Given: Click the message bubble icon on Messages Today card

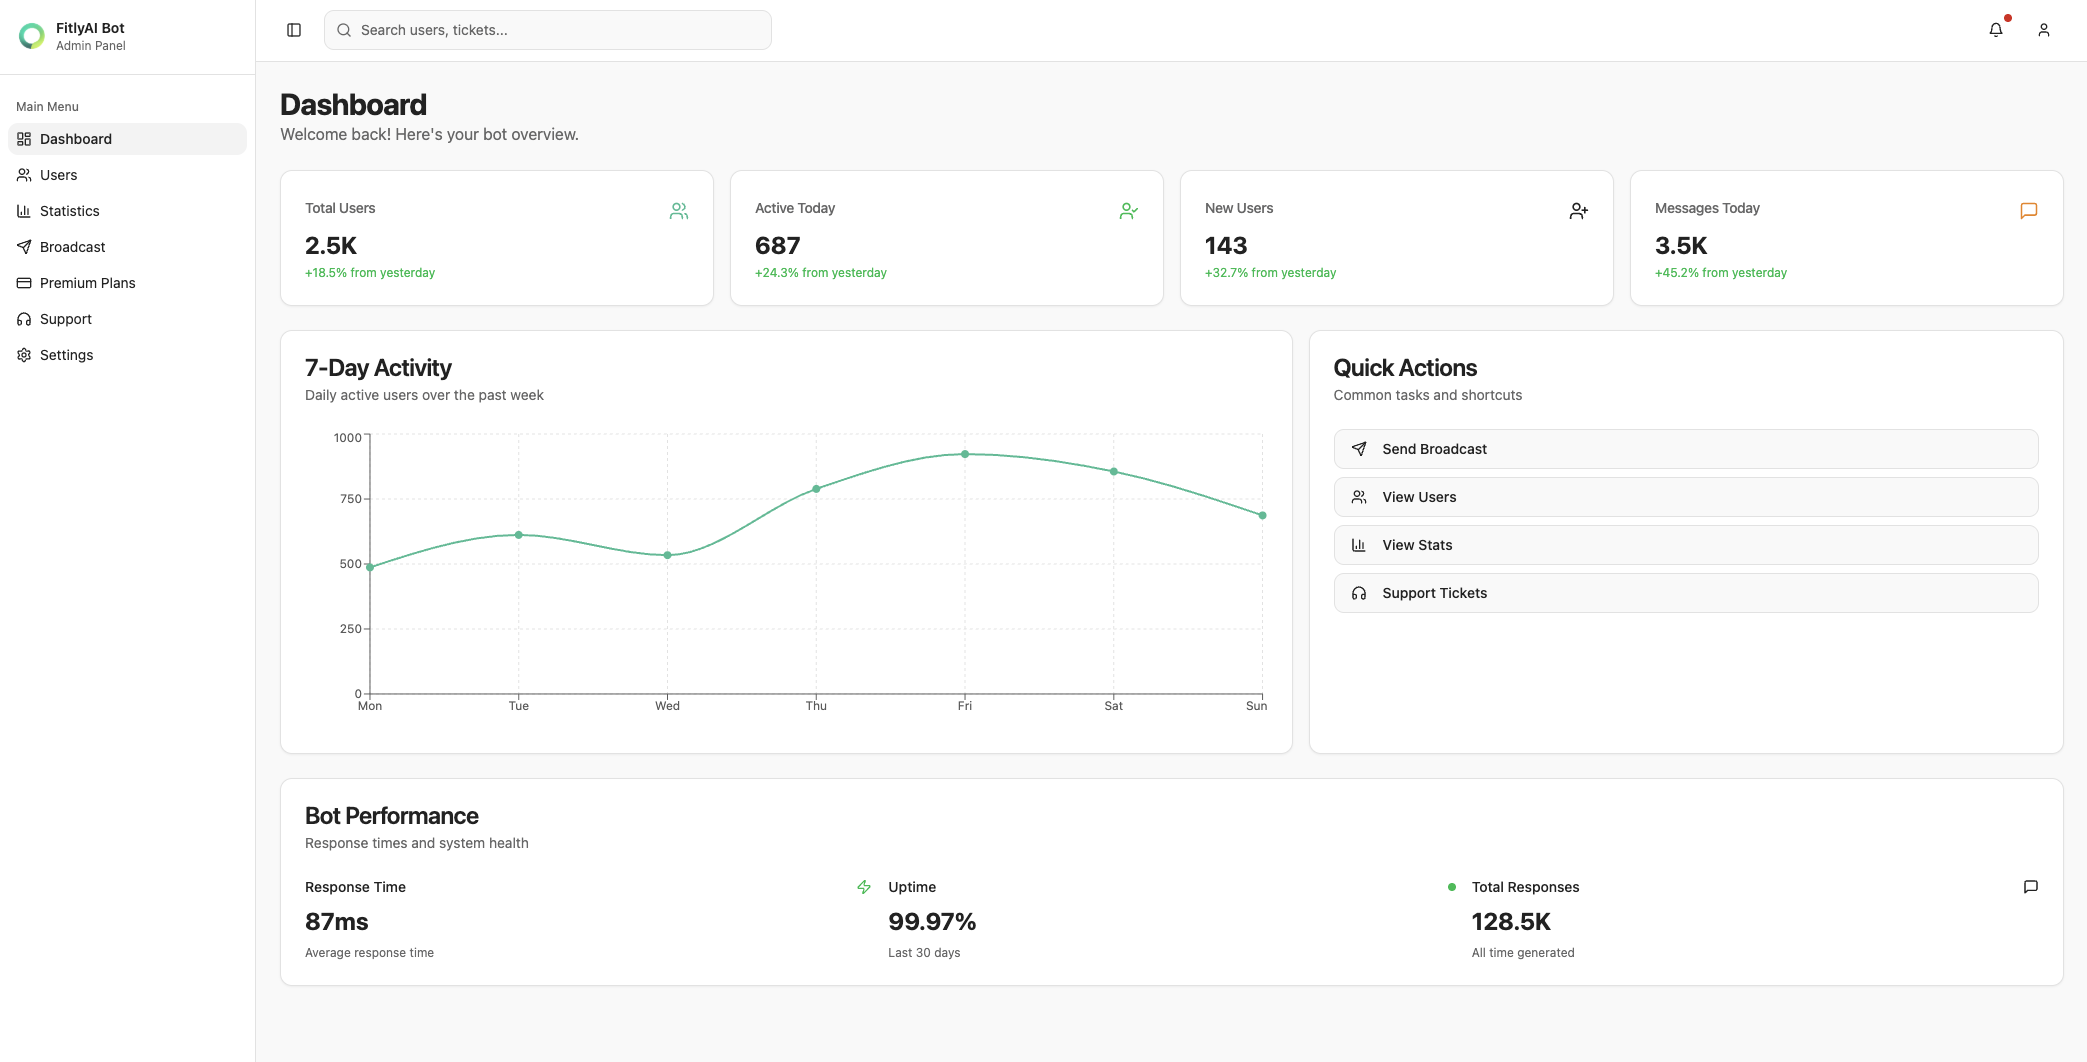Looking at the screenshot, I should 2028,210.
